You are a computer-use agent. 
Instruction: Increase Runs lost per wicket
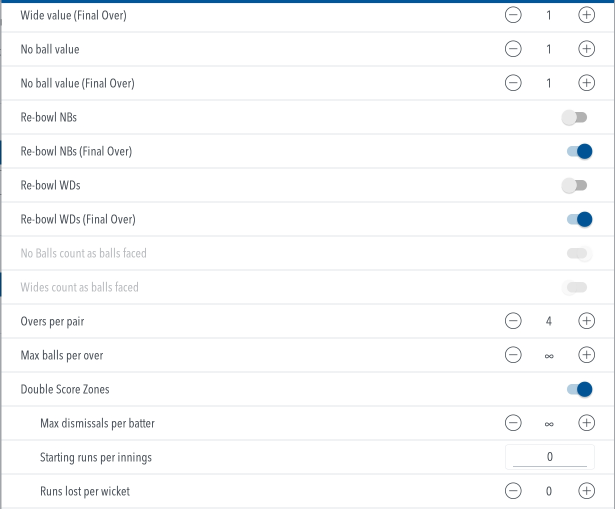(x=586, y=491)
